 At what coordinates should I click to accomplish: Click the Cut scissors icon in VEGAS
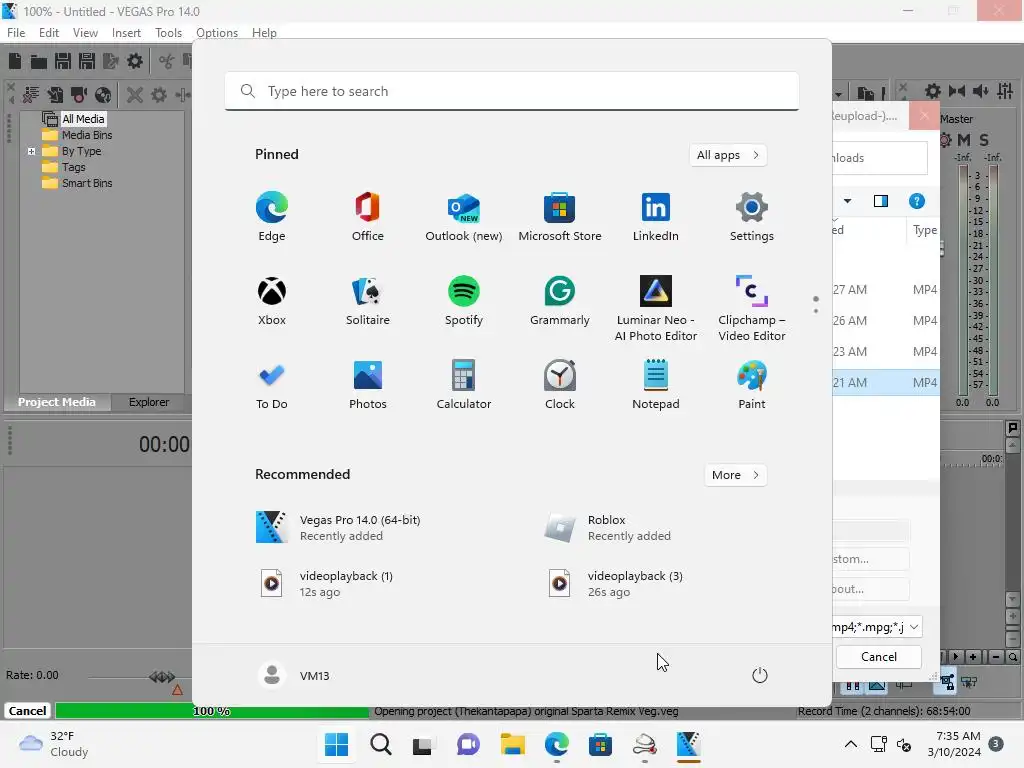pos(167,61)
